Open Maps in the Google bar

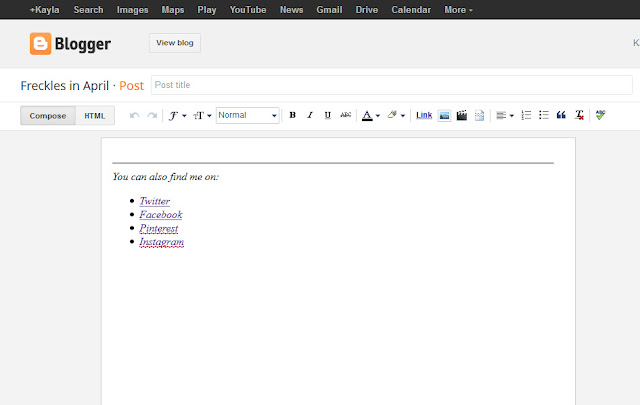[x=173, y=9]
